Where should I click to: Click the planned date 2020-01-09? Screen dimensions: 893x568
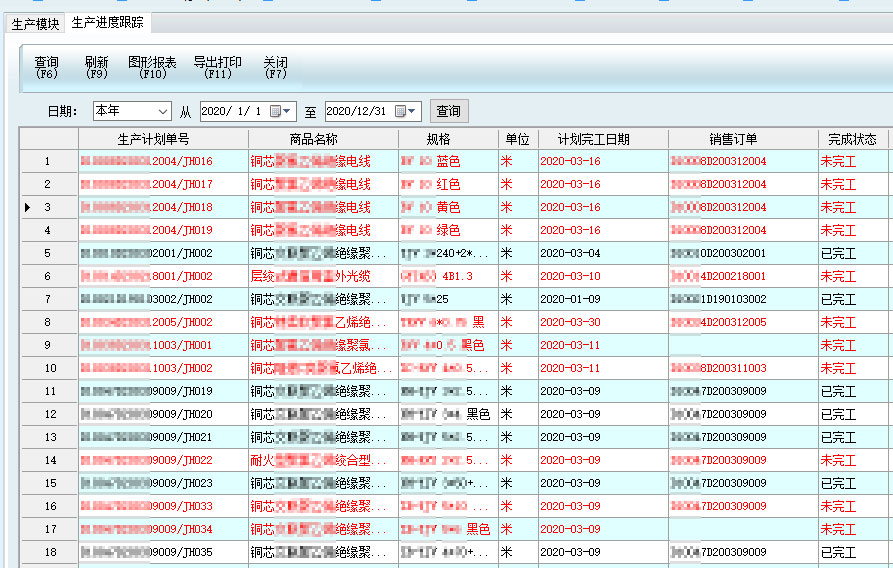pos(603,299)
